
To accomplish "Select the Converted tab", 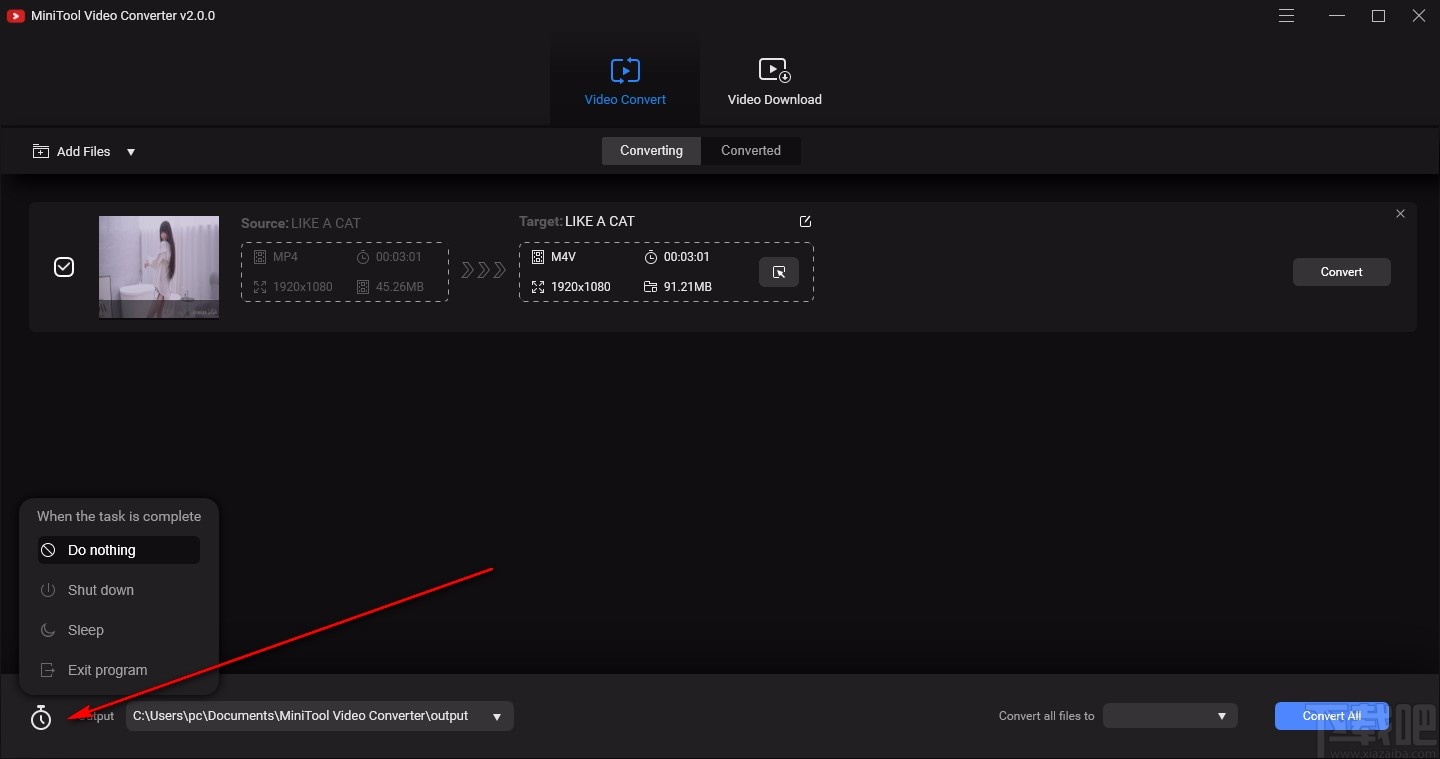I will tap(751, 151).
